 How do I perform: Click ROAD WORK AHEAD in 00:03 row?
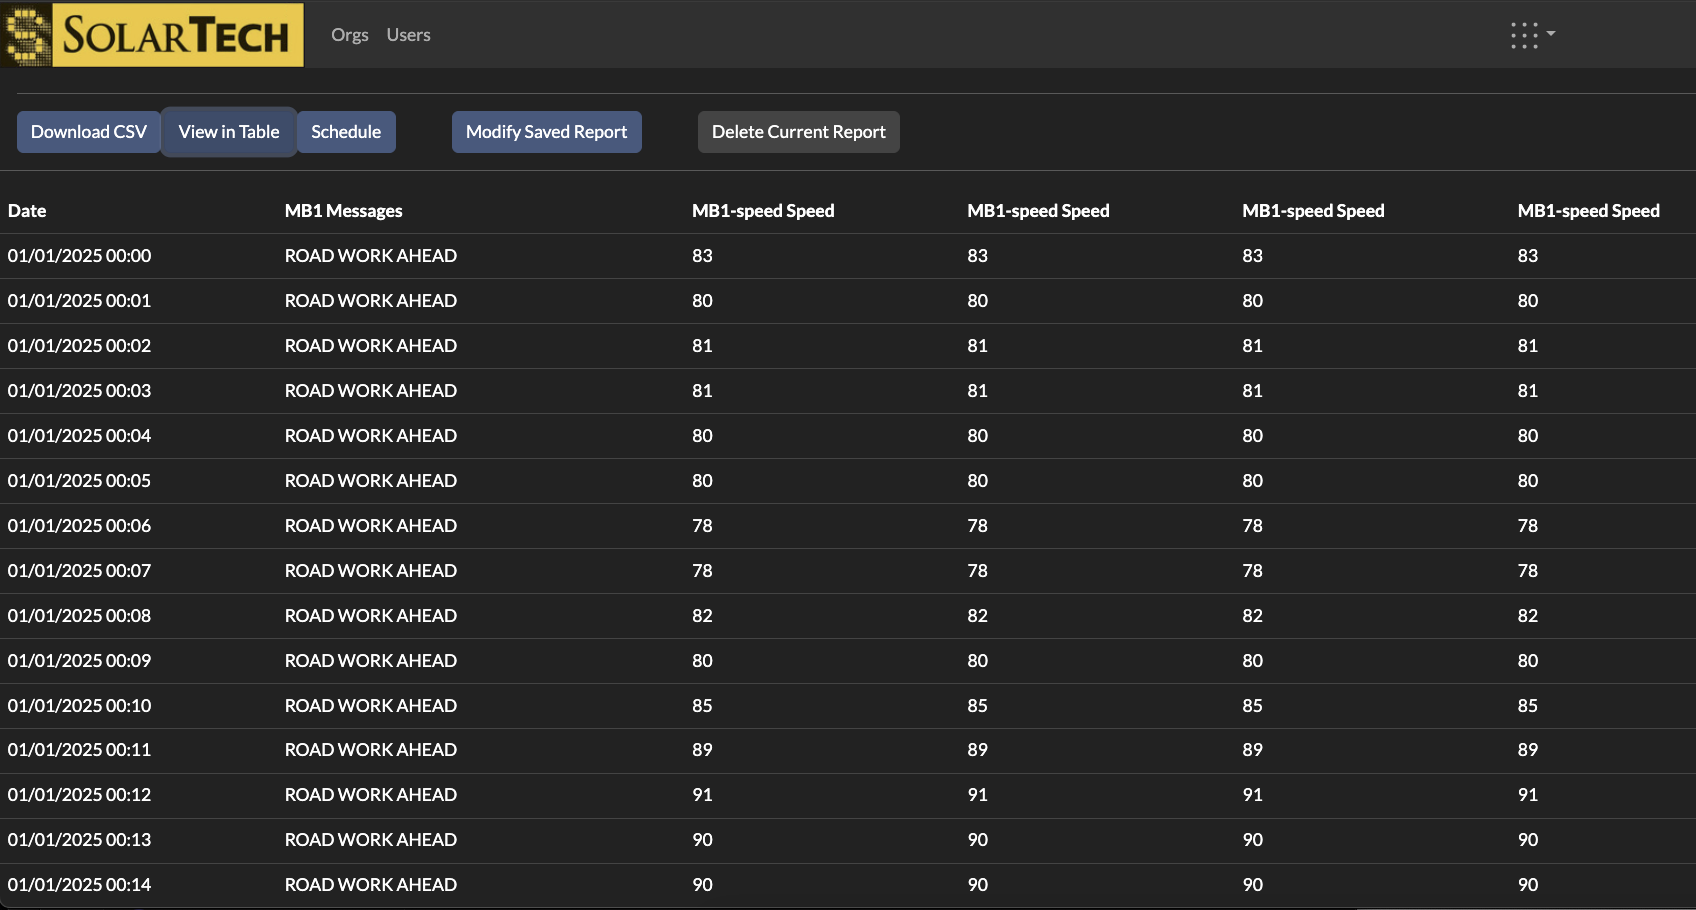(371, 391)
